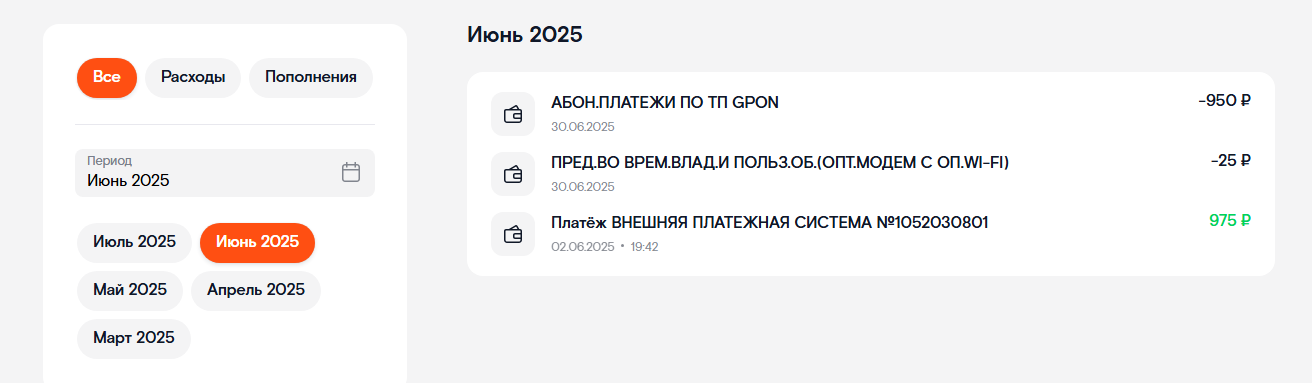Open the ОПТ.МОДЕМ С ОП.WI-FI rental transaction
The image size is (1312, 383).
pos(871,173)
